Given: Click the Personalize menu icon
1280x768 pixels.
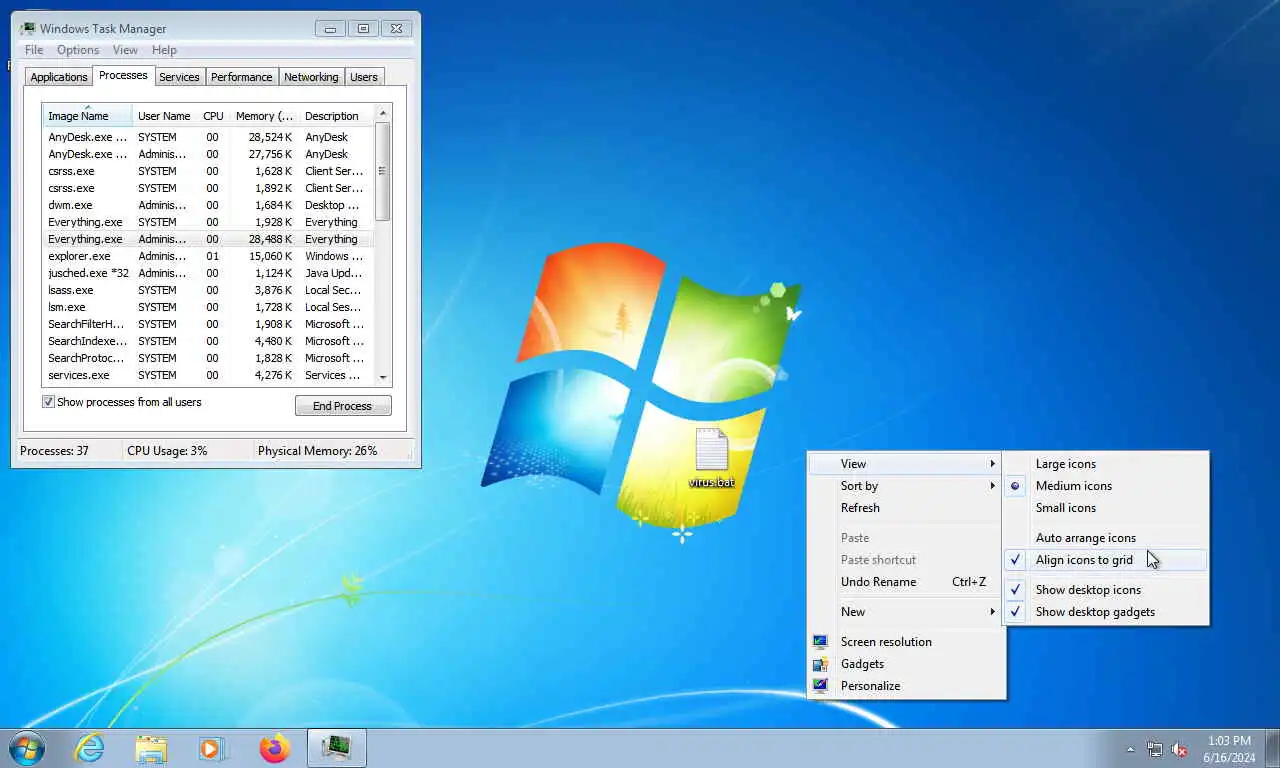Looking at the screenshot, I should [820, 686].
